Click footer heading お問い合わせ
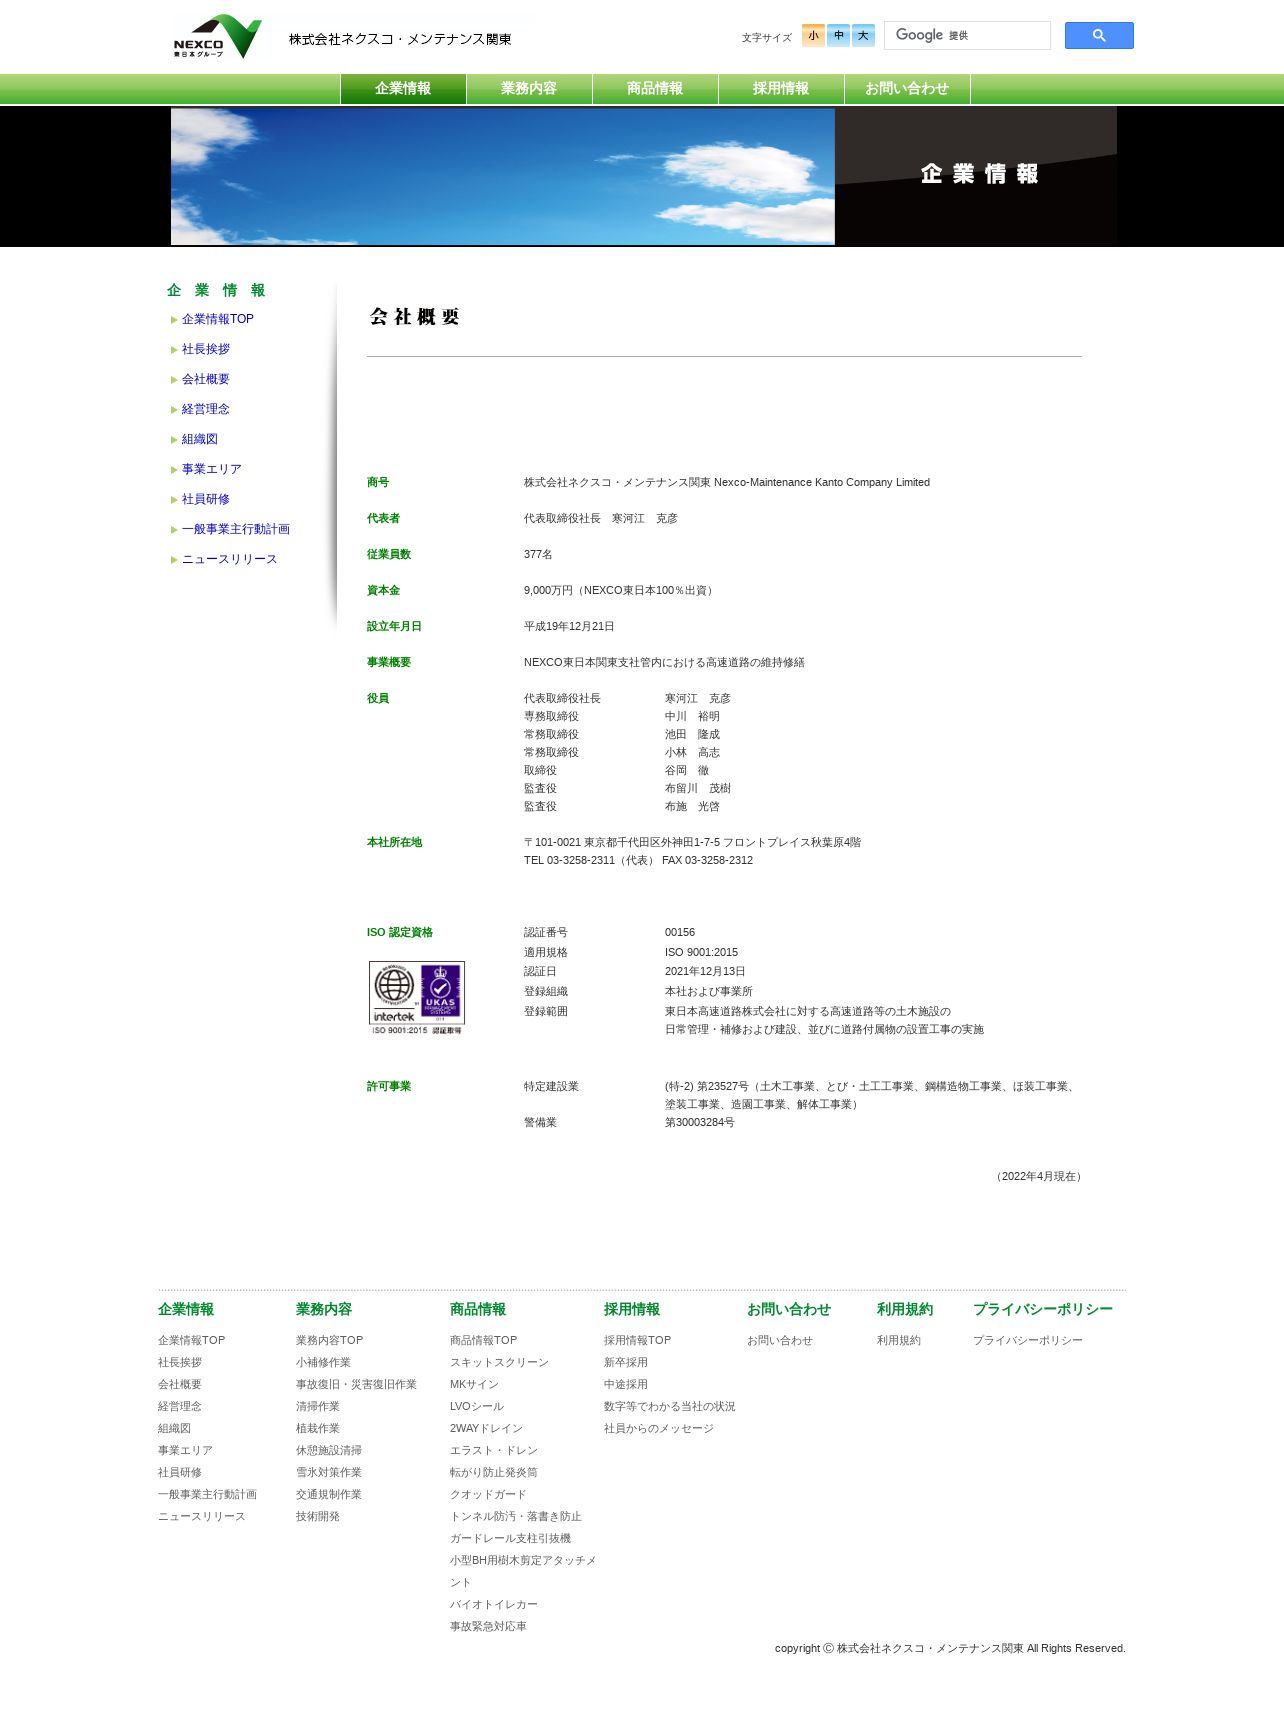The height and width of the screenshot is (1709, 1284). 789,1309
